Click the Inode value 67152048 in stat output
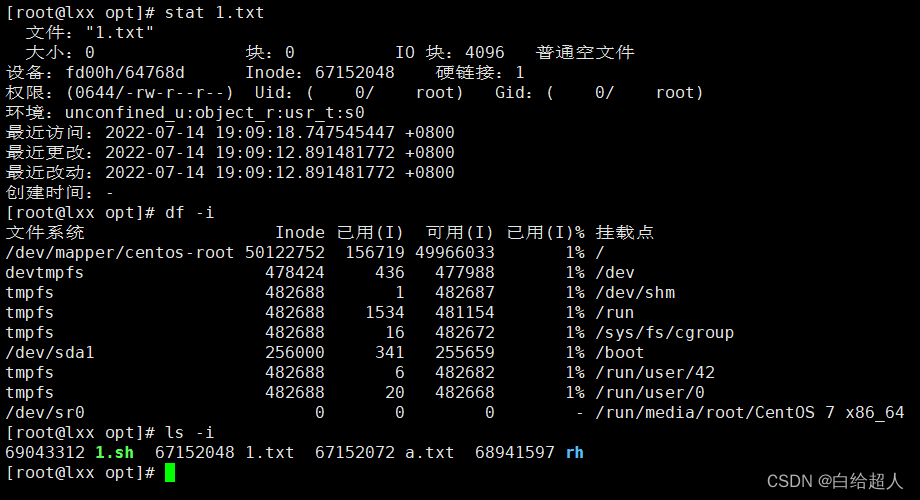Image resolution: width=920 pixels, height=500 pixels. tap(354, 72)
